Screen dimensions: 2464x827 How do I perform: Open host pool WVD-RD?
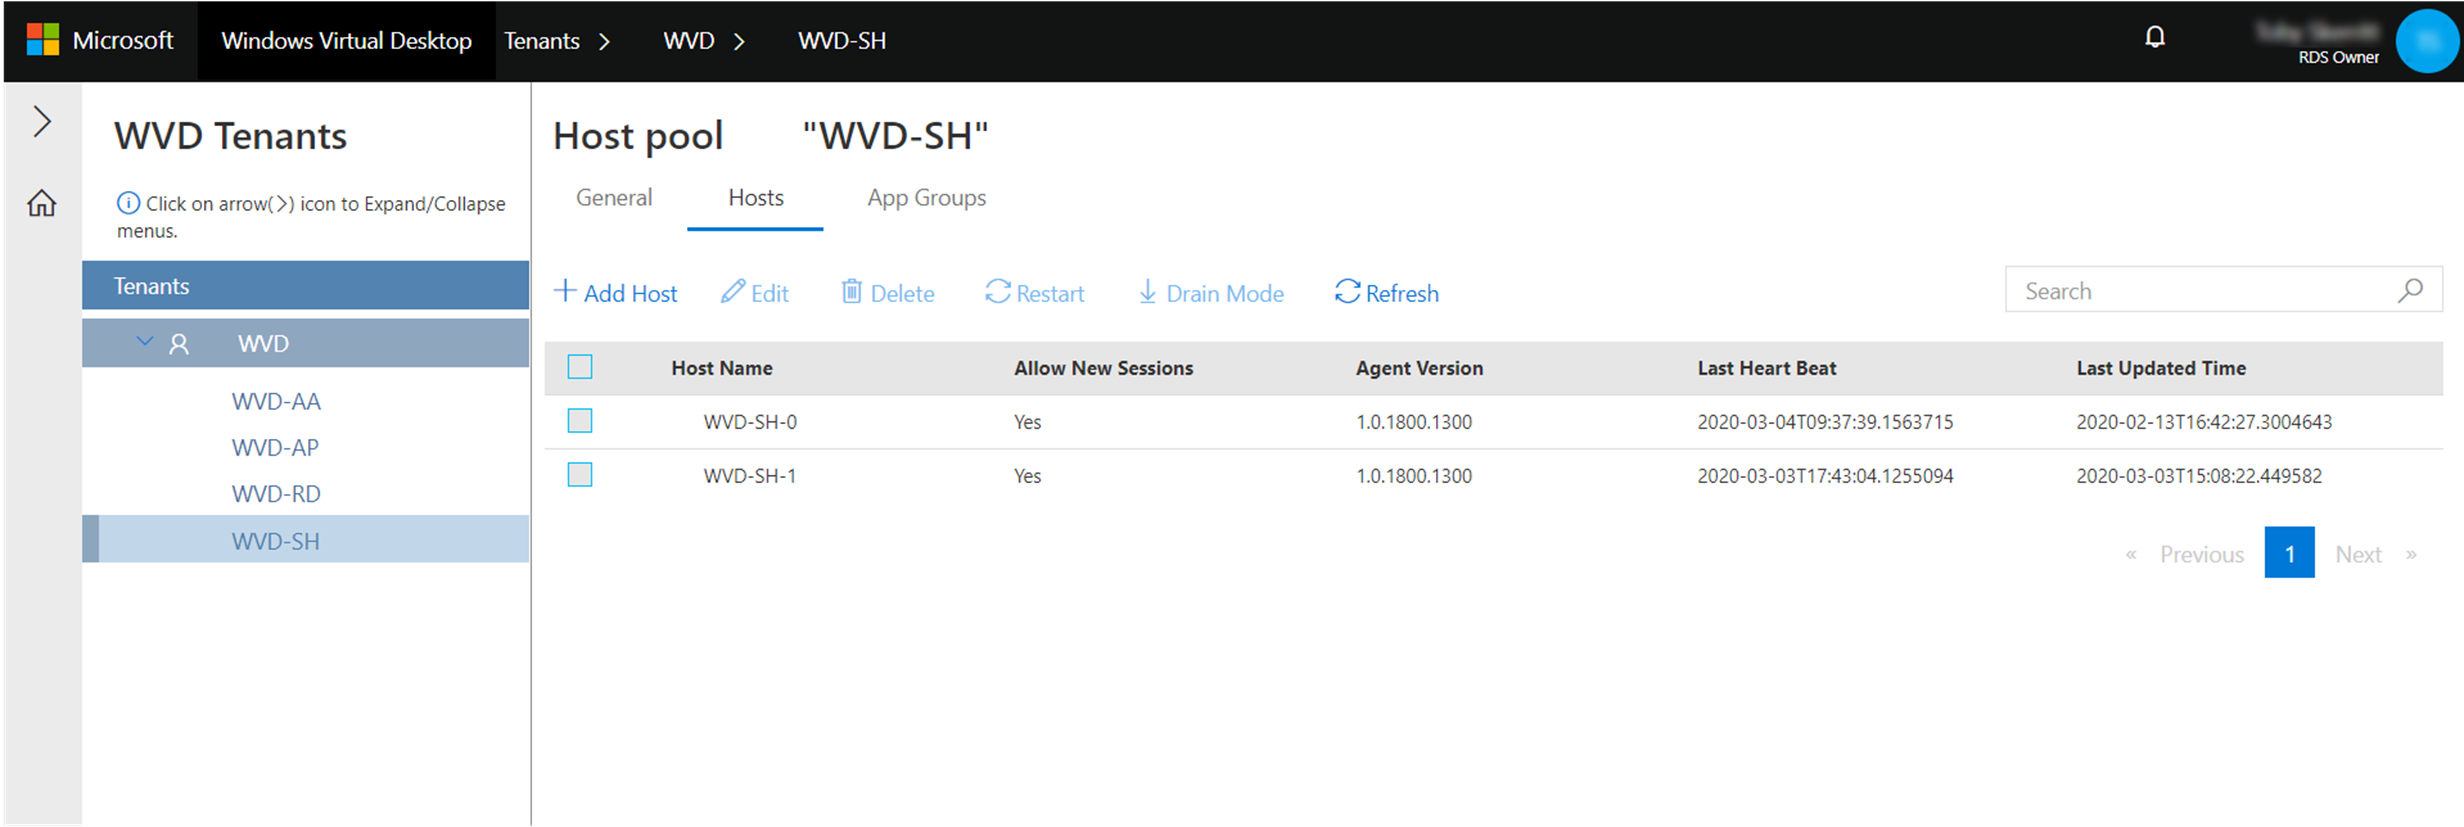[x=276, y=494]
